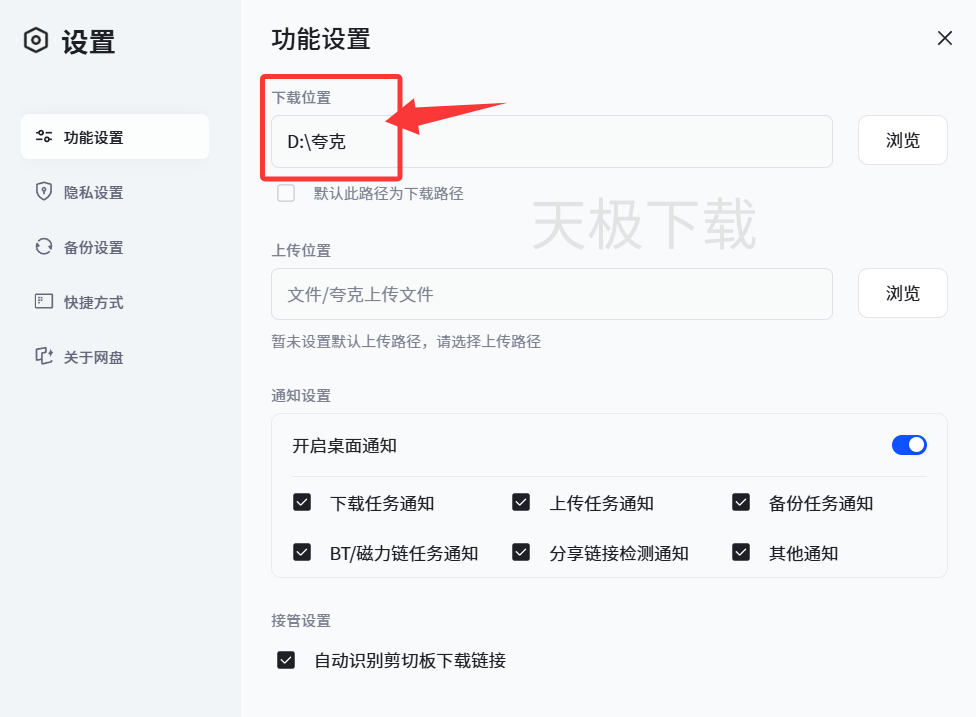Turn off 开启桌面通知 switch
This screenshot has height=717, width=976.
coord(909,445)
